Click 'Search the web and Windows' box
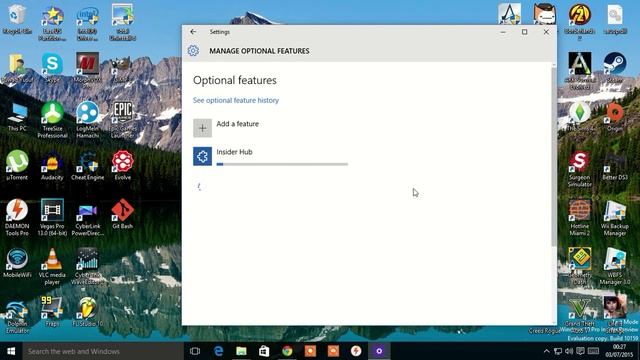640x360 pixels. pos(103,351)
